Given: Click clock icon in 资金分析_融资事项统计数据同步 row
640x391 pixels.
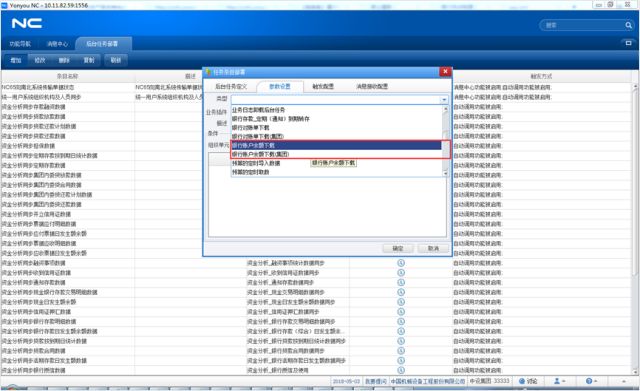Looking at the screenshot, I should click(x=401, y=263).
